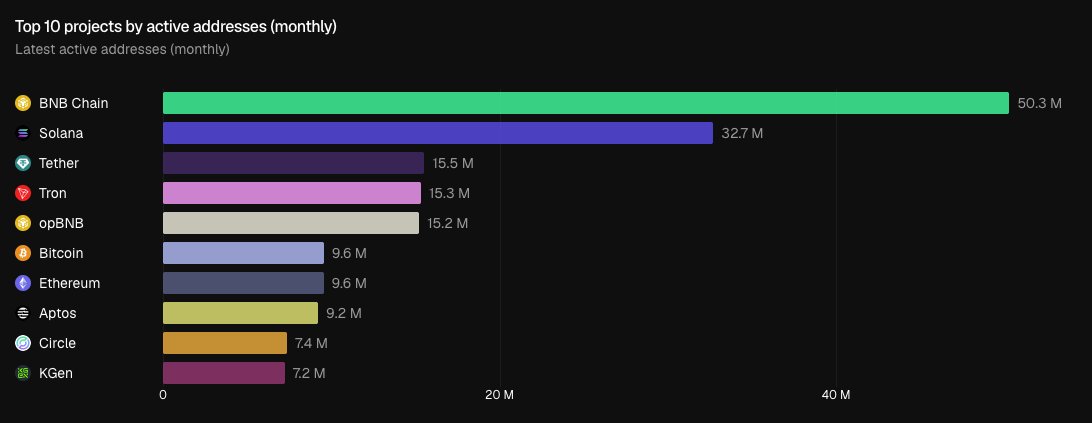This screenshot has height=423, width=1092.
Task: Click the Circle logo icon
Action: pyautogui.click(x=23, y=343)
